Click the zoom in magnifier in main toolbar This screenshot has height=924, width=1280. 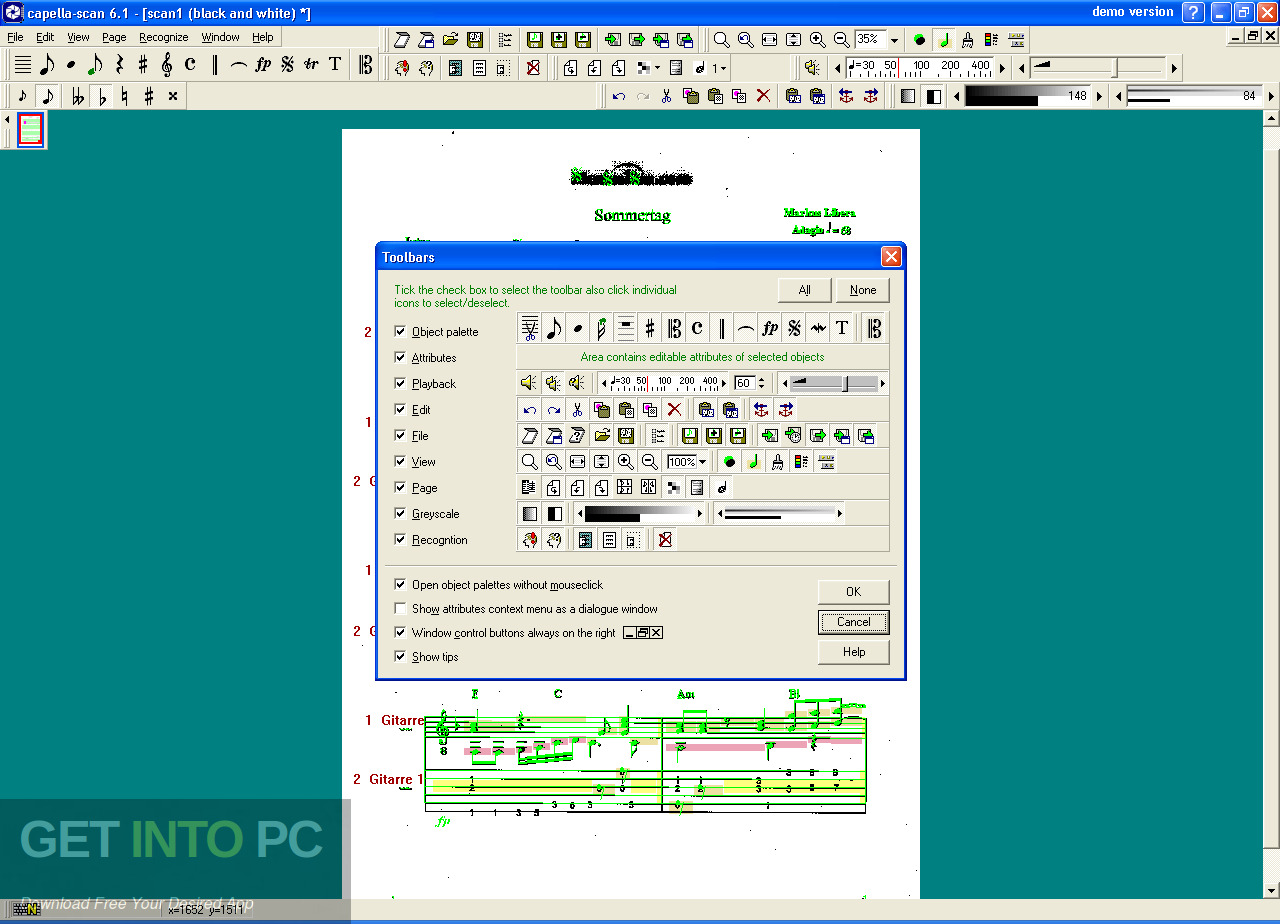pos(817,40)
